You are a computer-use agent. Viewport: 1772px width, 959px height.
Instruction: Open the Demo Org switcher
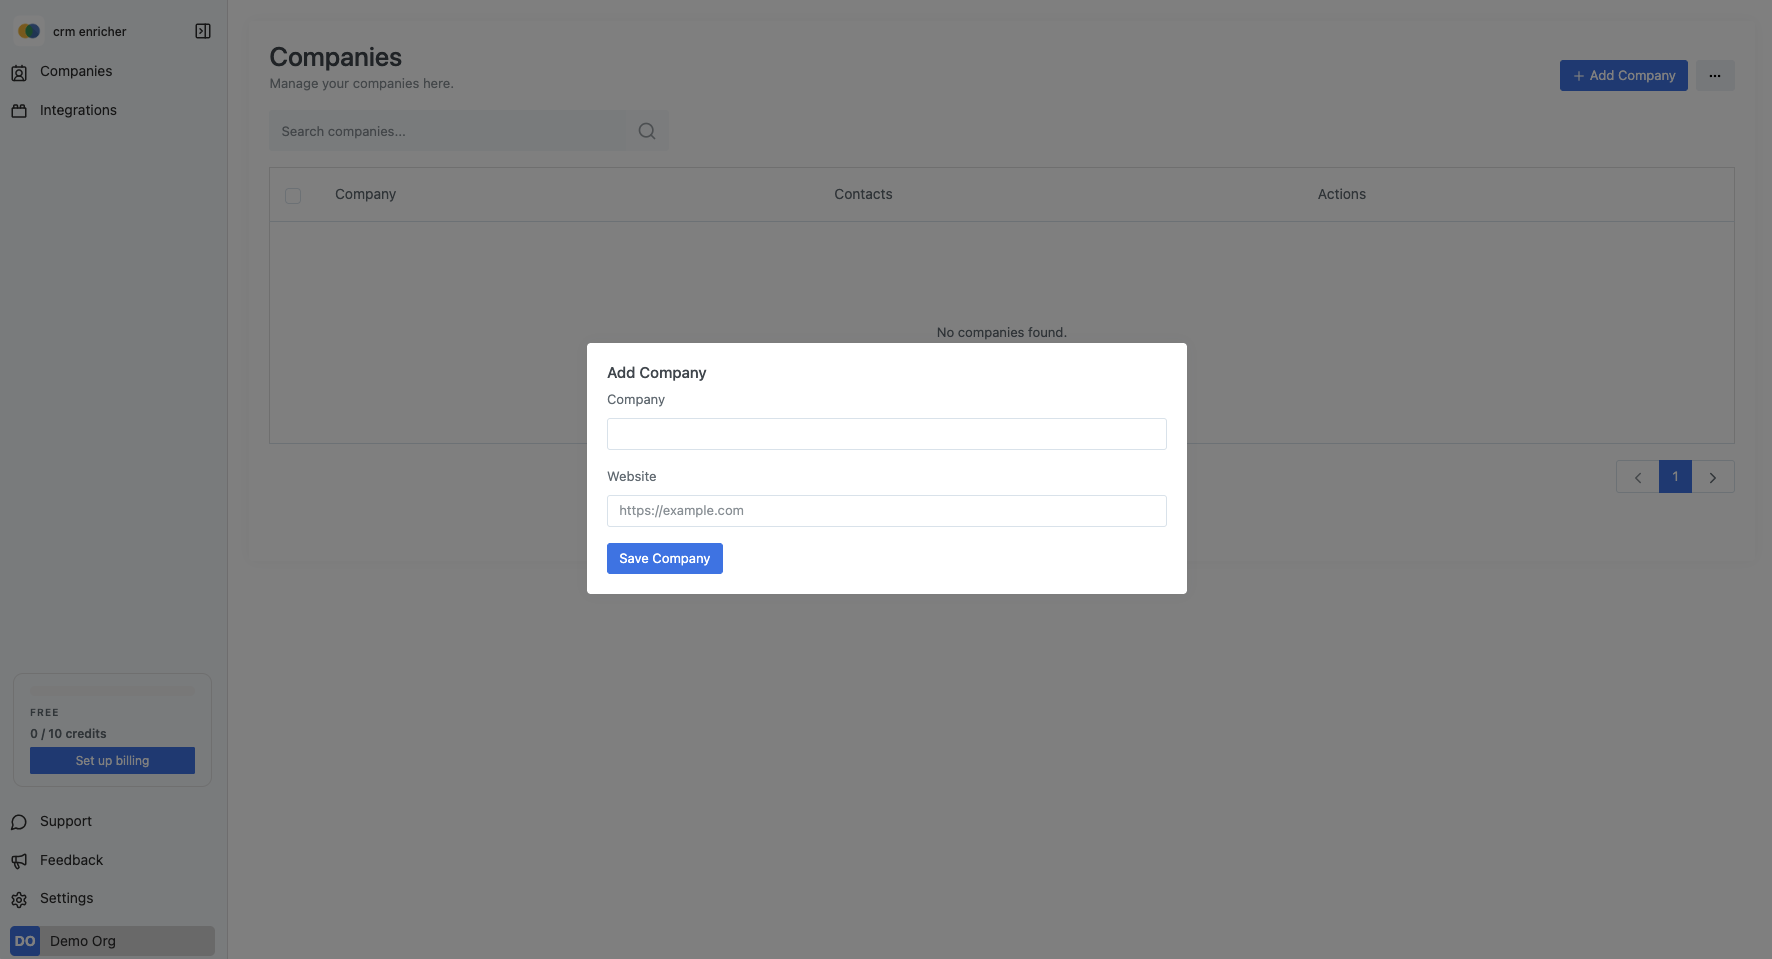click(112, 941)
